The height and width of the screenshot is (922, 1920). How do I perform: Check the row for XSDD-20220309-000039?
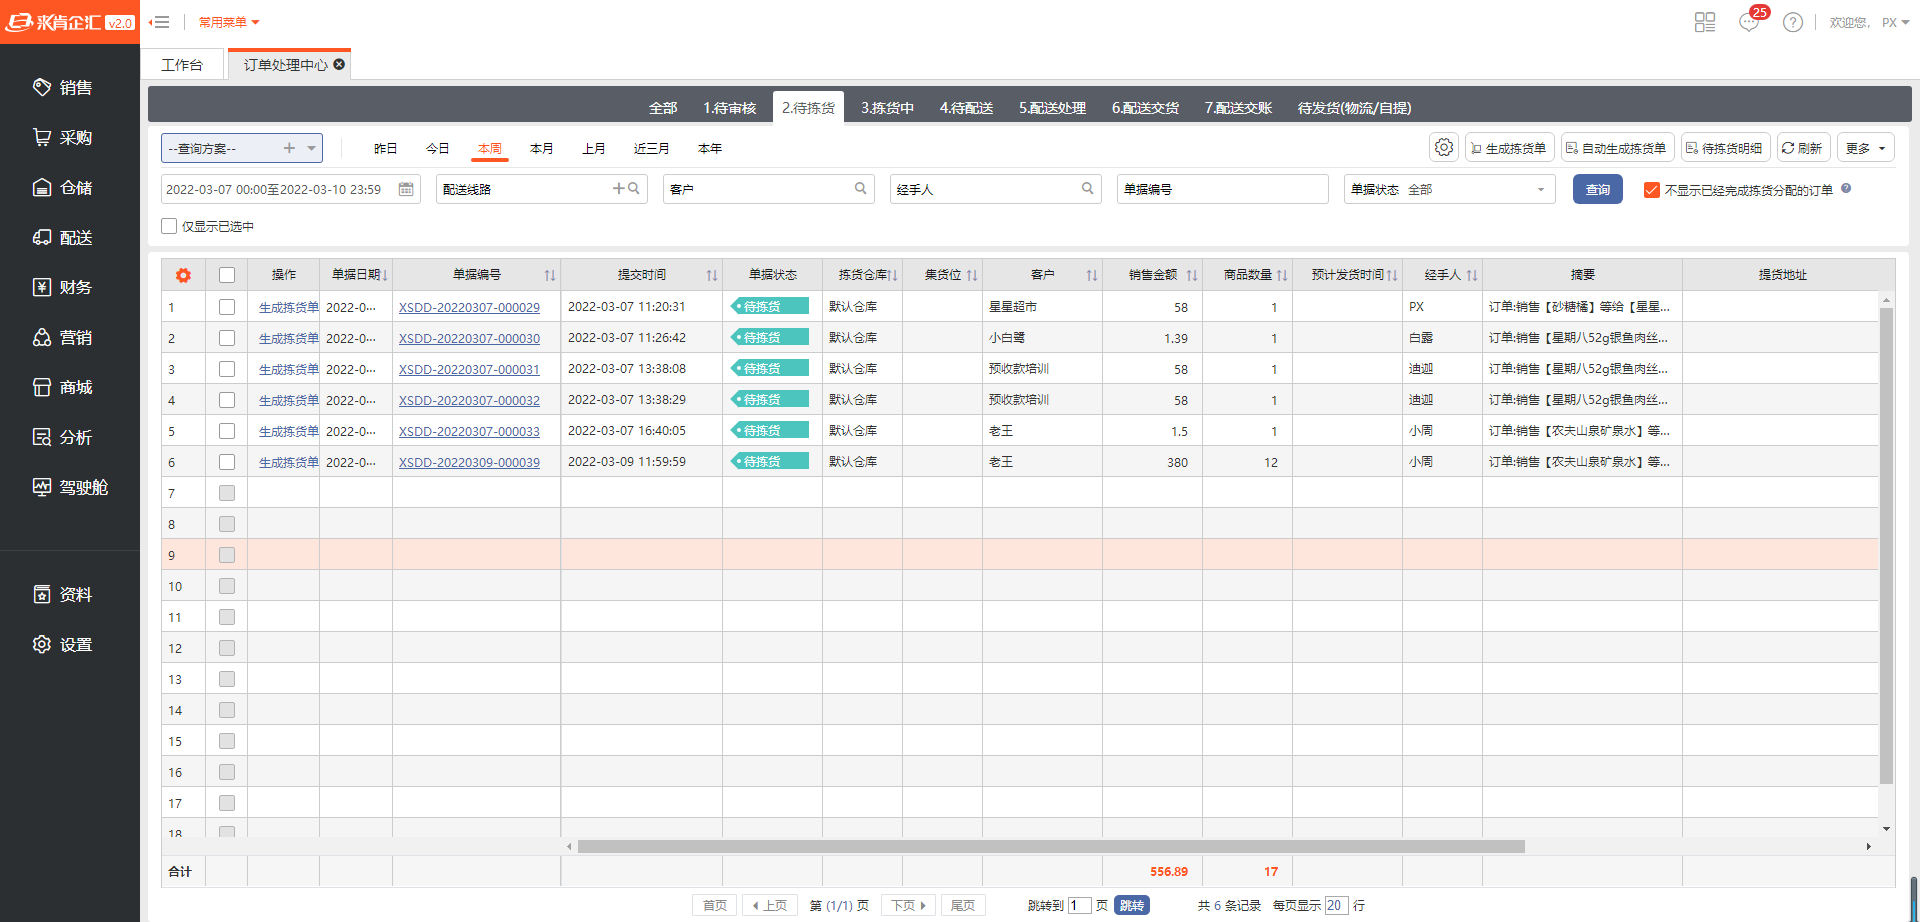click(x=227, y=462)
